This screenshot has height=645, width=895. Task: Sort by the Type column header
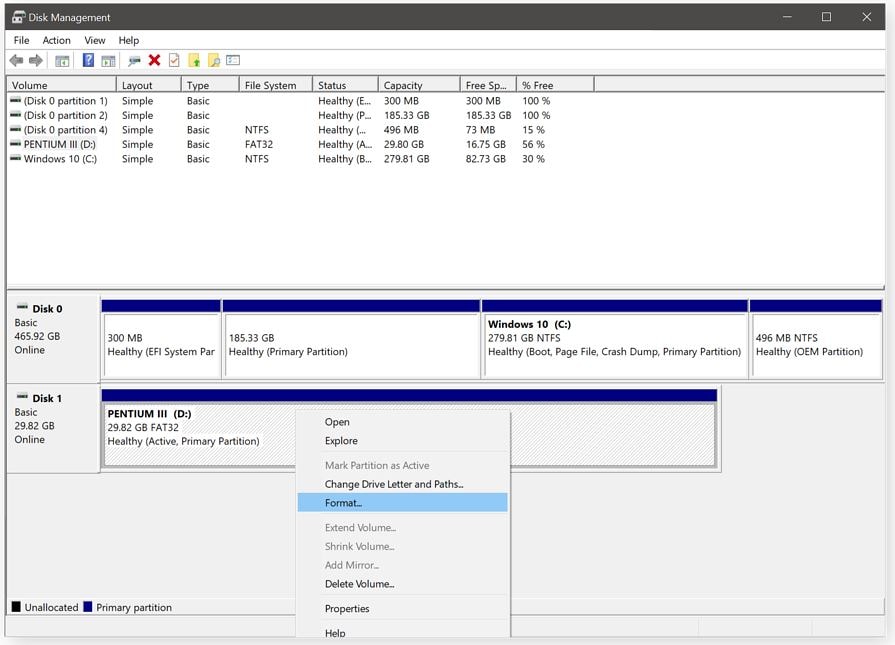210,85
